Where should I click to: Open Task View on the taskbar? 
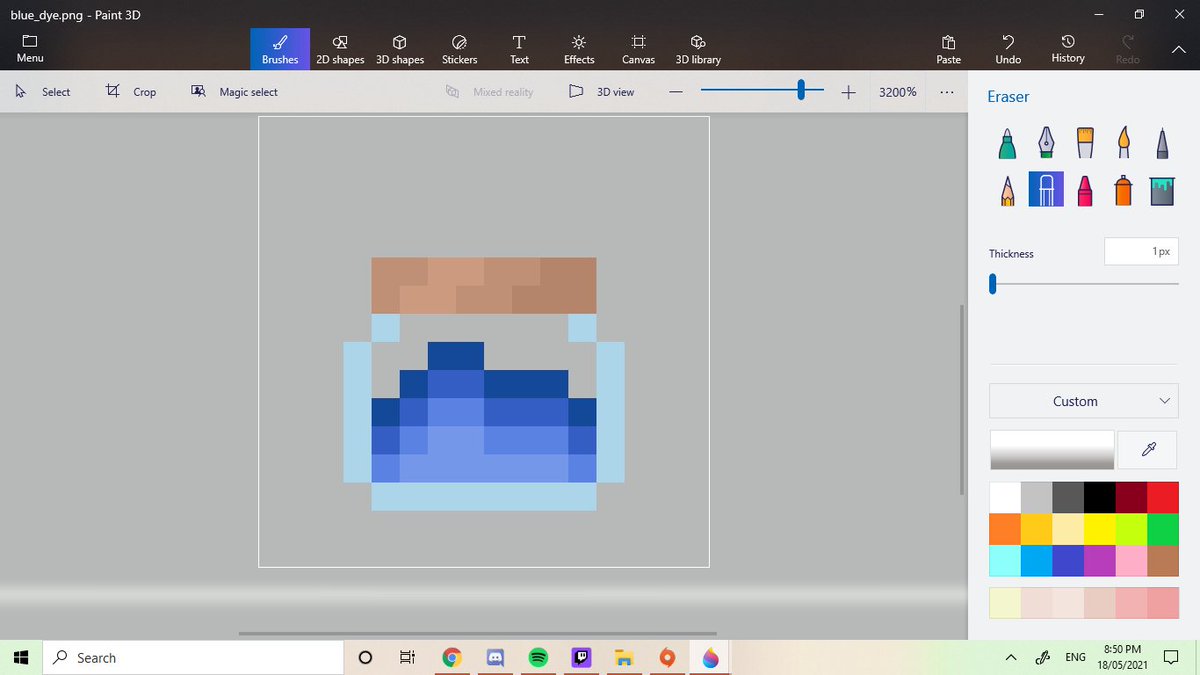(x=407, y=658)
